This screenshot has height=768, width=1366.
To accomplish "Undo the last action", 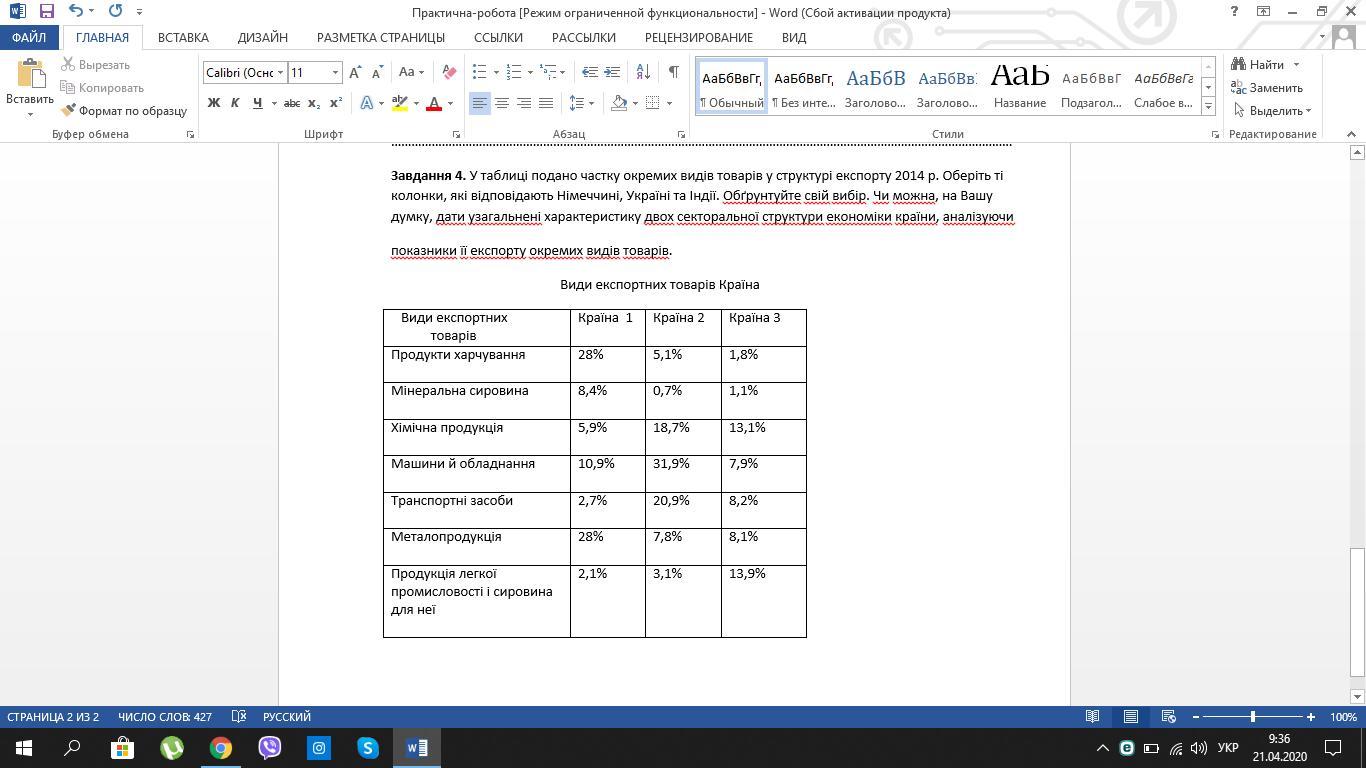I will 76,11.
